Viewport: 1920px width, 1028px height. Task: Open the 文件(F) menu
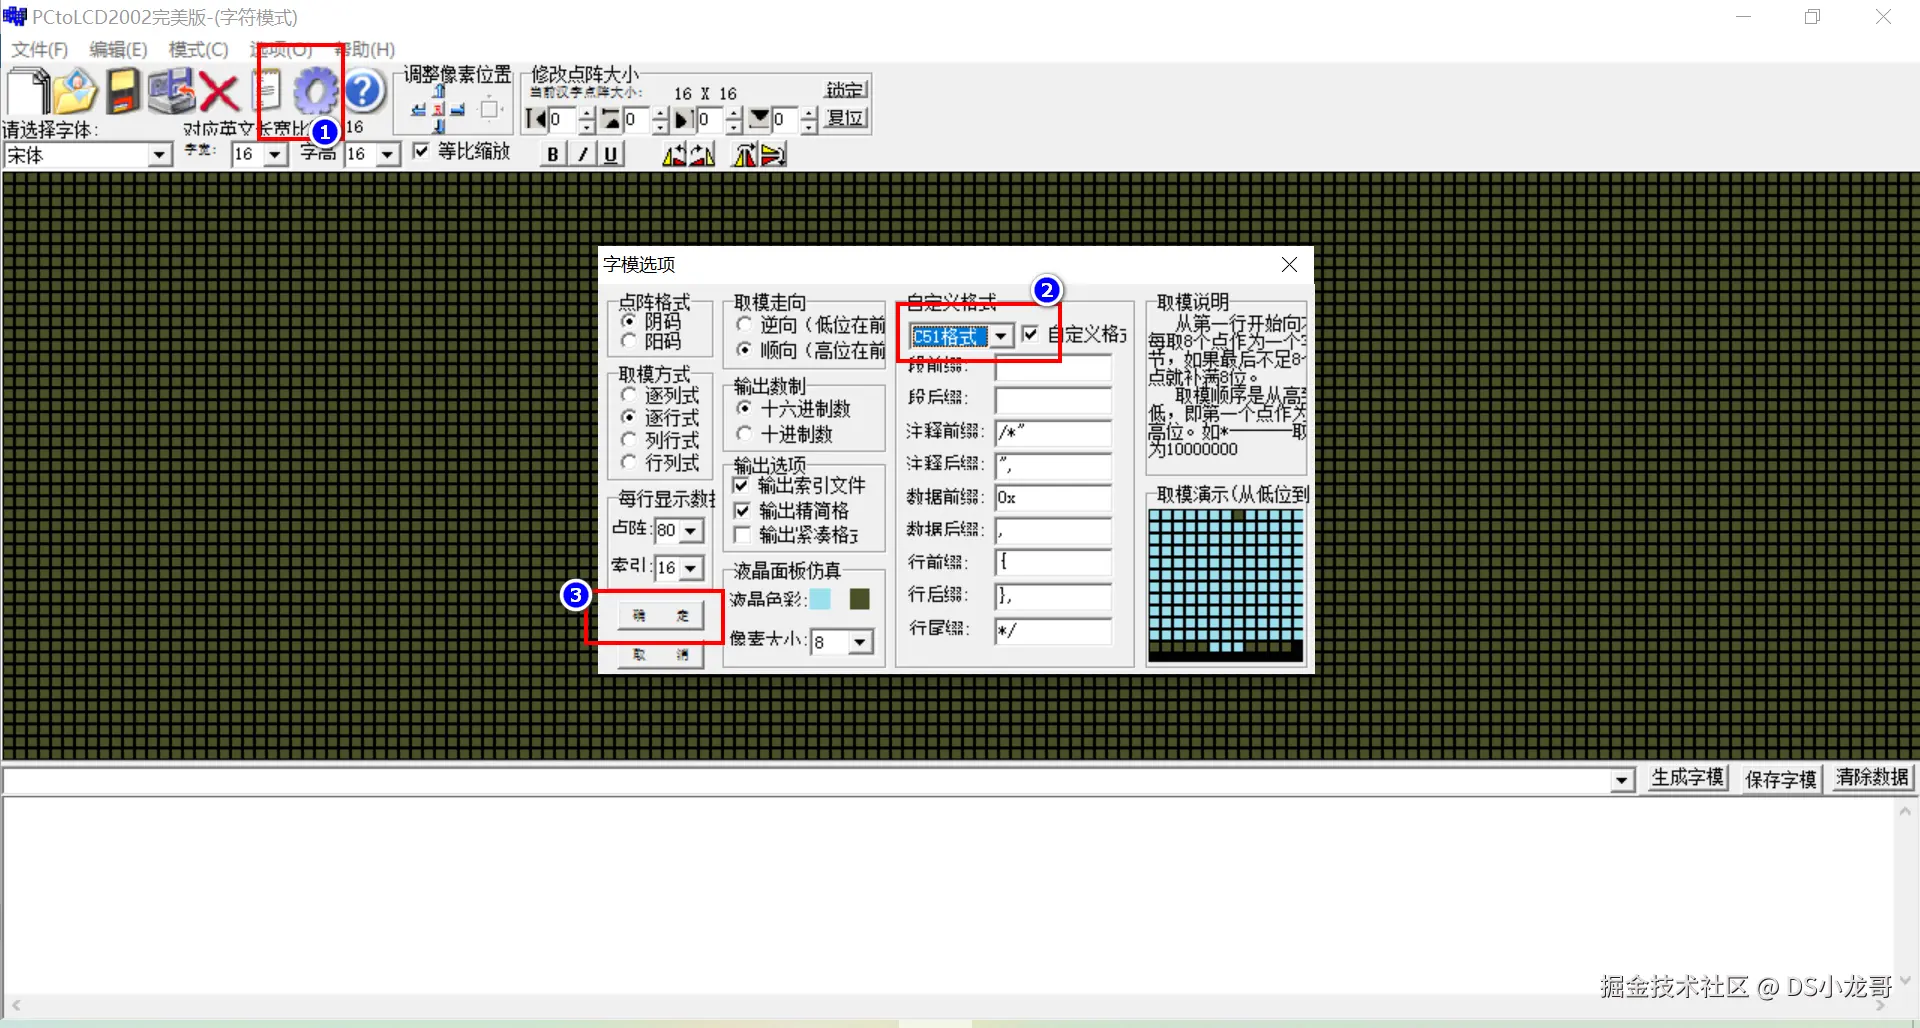[38, 49]
